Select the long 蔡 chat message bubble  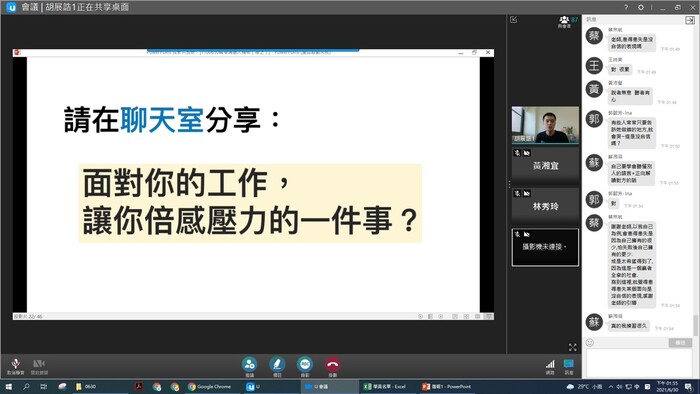pyautogui.click(x=632, y=264)
